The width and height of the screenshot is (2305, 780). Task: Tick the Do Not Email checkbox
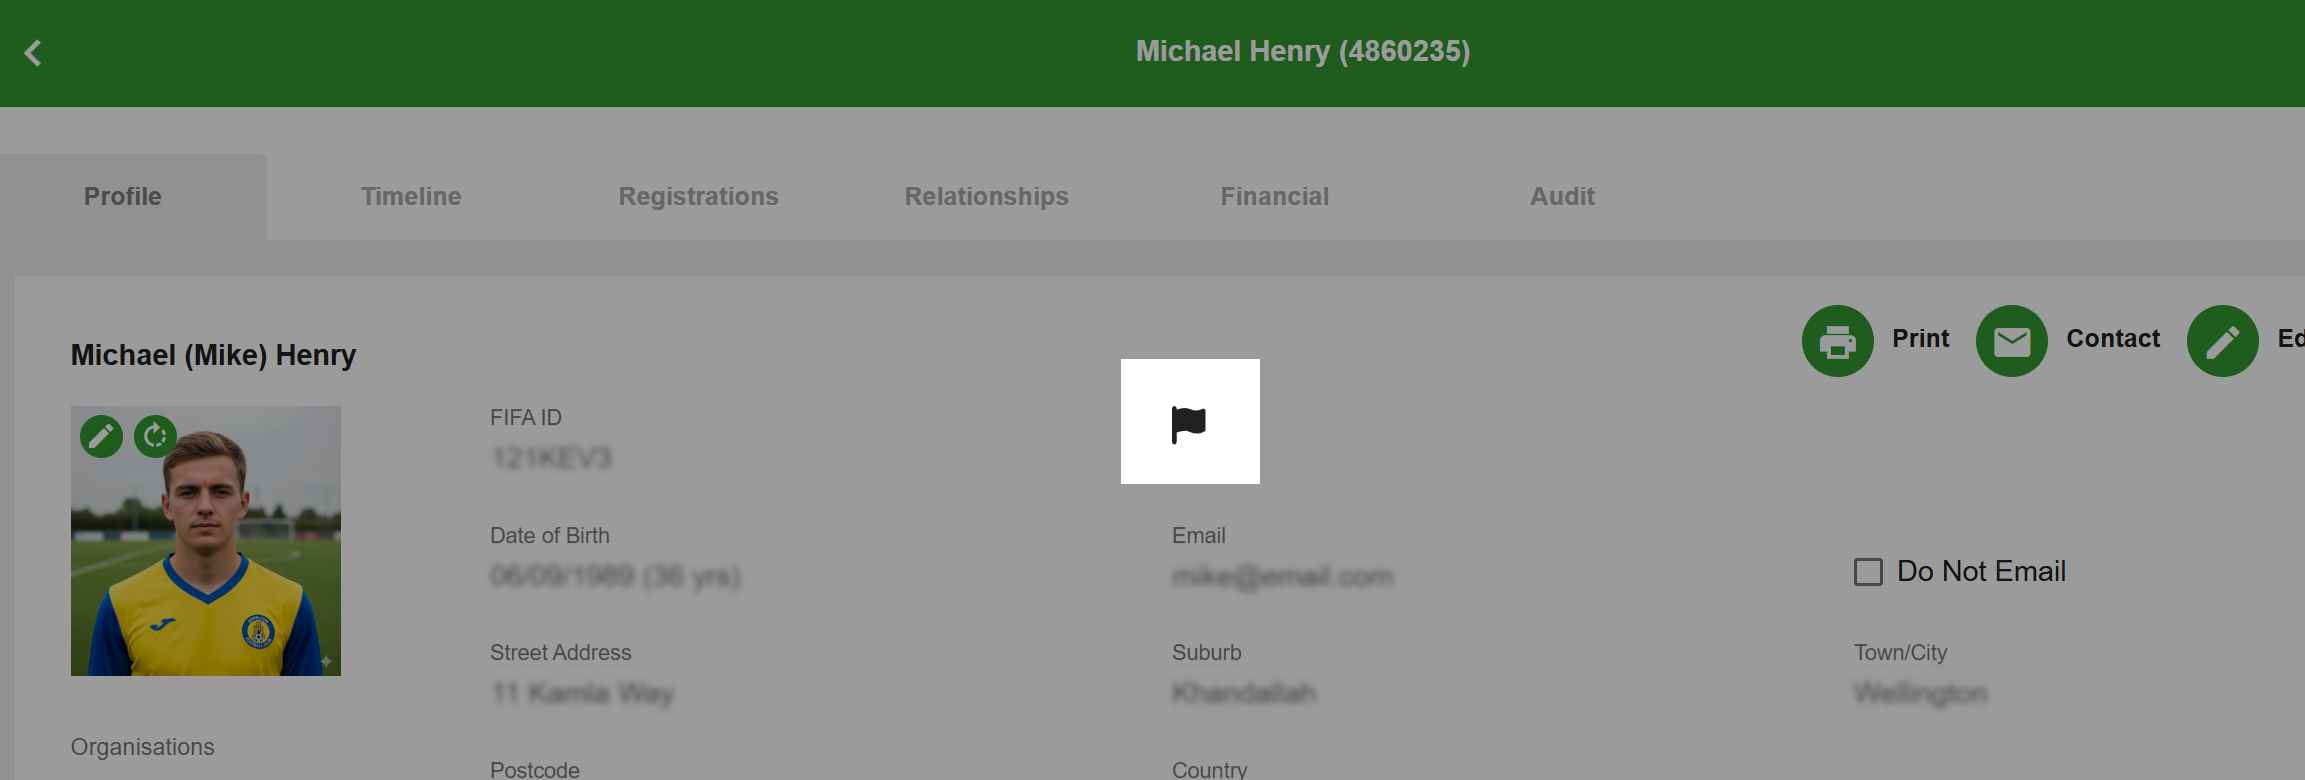click(1868, 572)
